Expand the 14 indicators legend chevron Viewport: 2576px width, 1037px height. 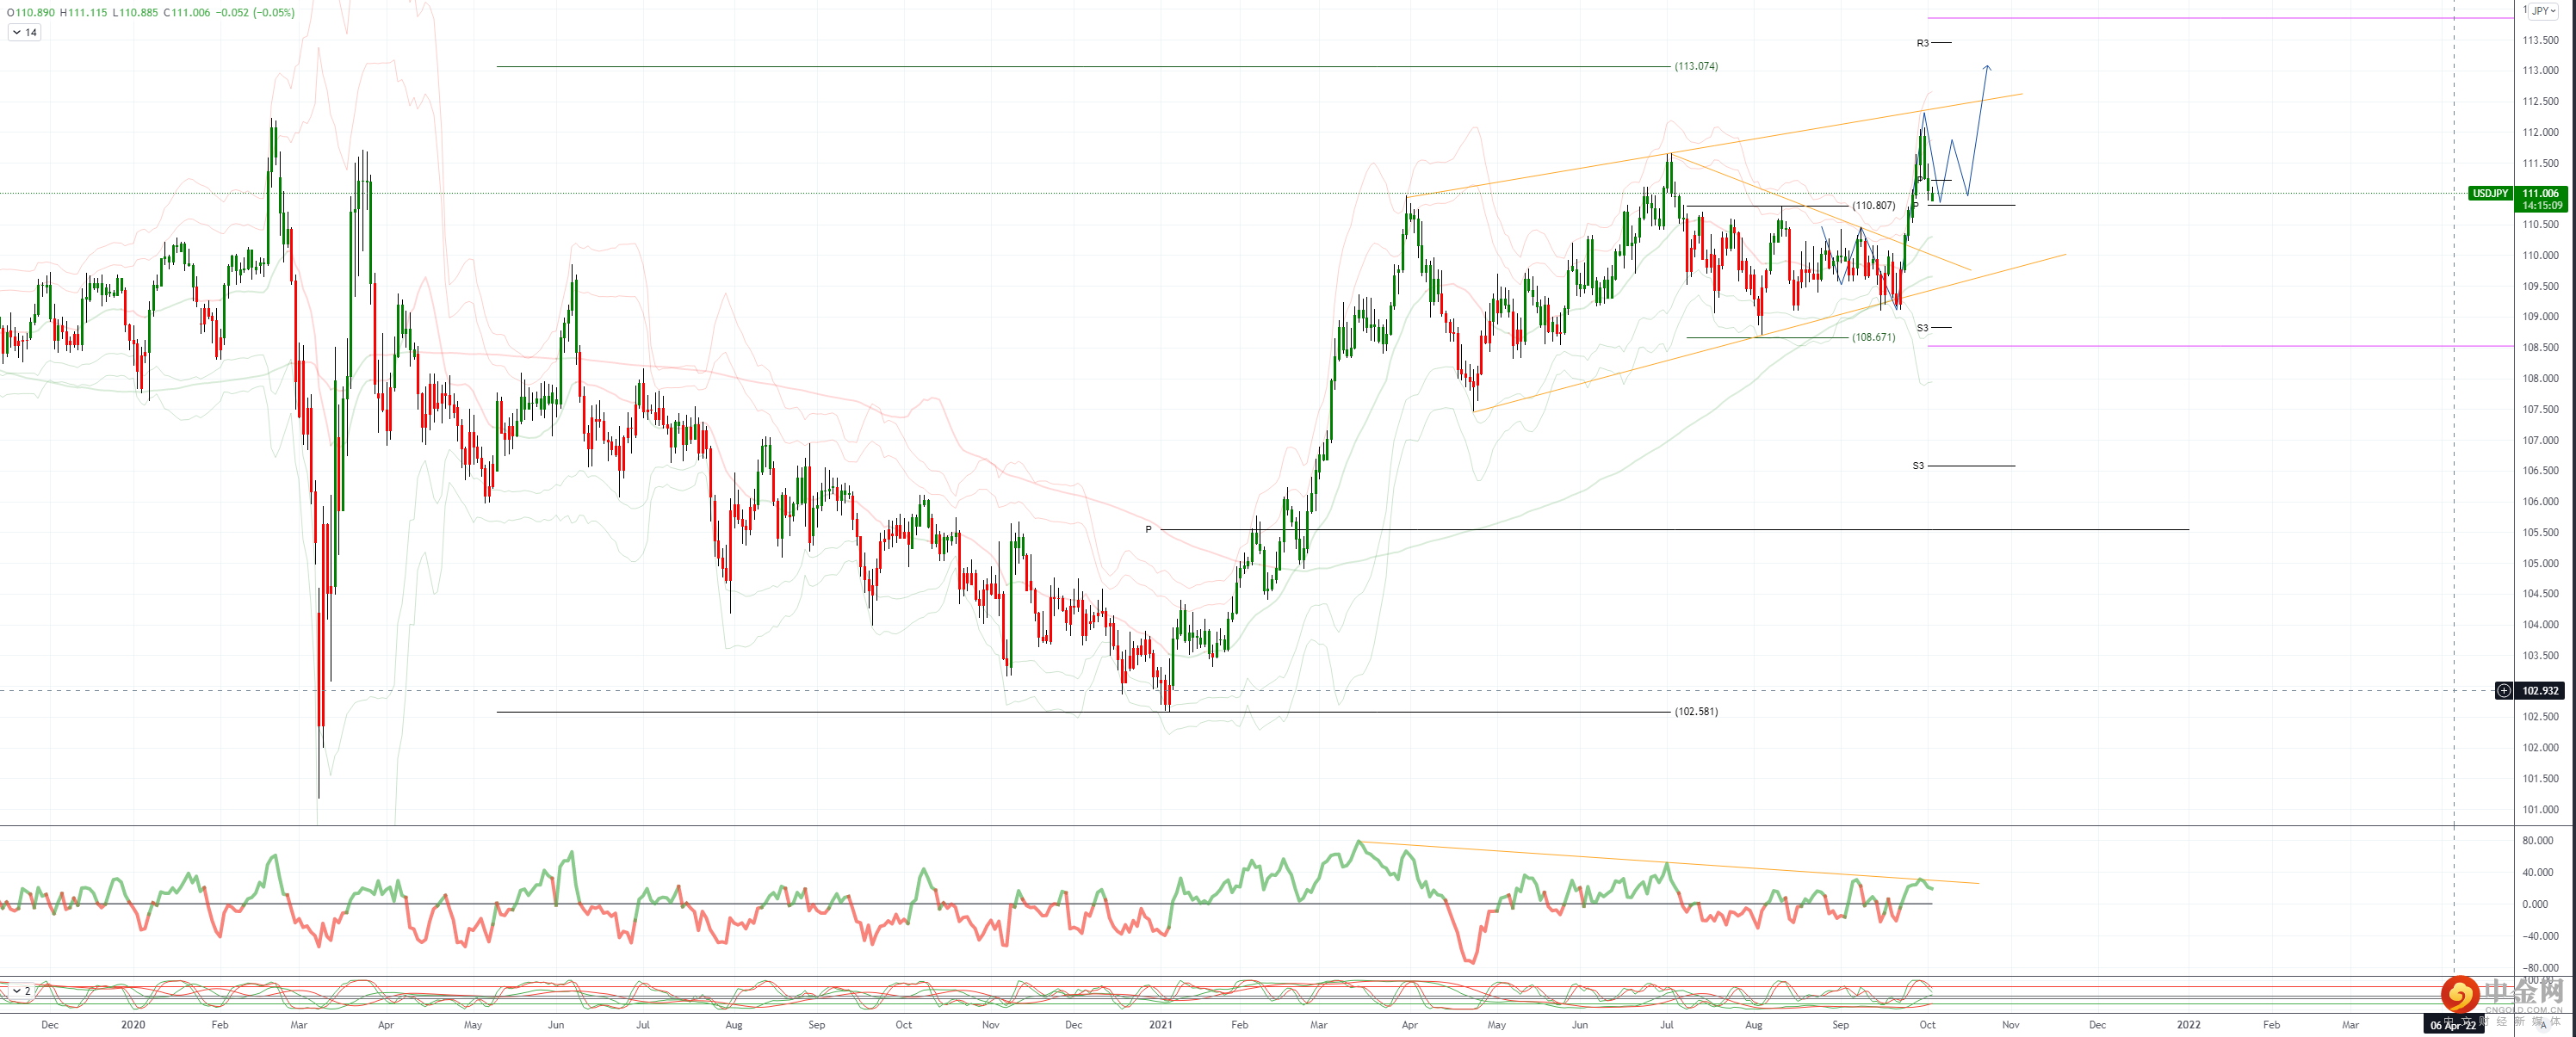point(17,33)
